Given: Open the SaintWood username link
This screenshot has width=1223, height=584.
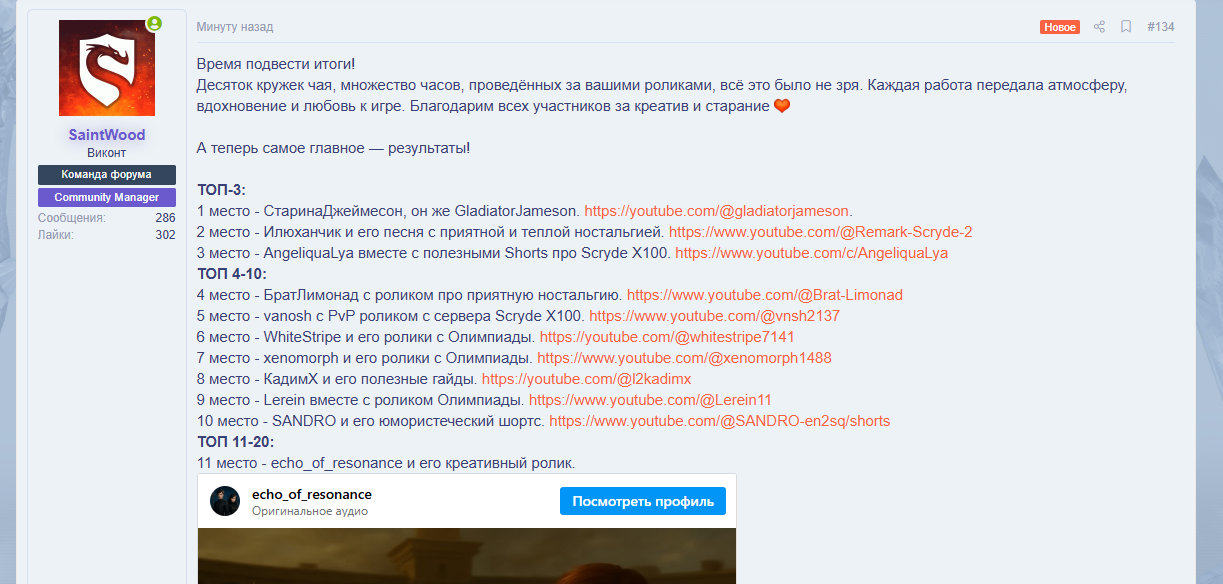Looking at the screenshot, I should (x=106, y=135).
